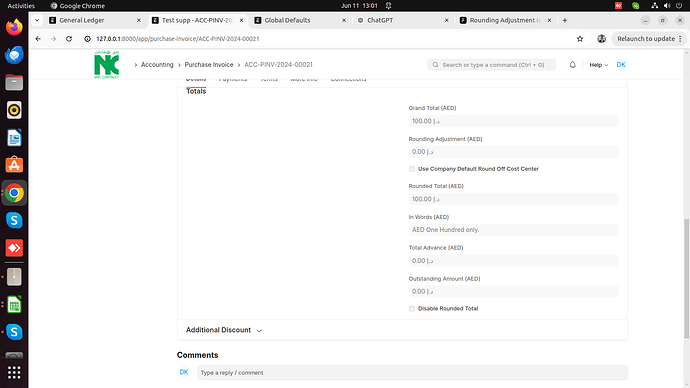Open the tab search dropdown arrow
This screenshot has height=388, width=690.
pos(37,20)
